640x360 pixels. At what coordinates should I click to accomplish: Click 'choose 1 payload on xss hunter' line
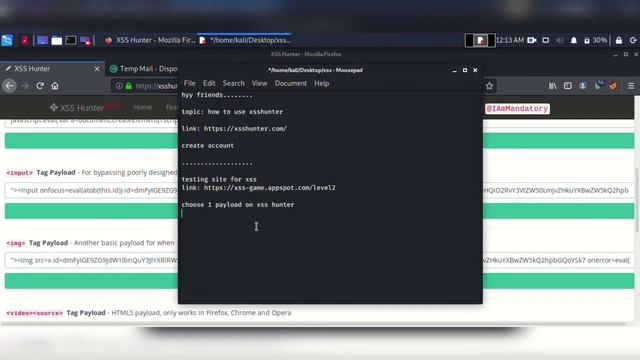(238, 205)
